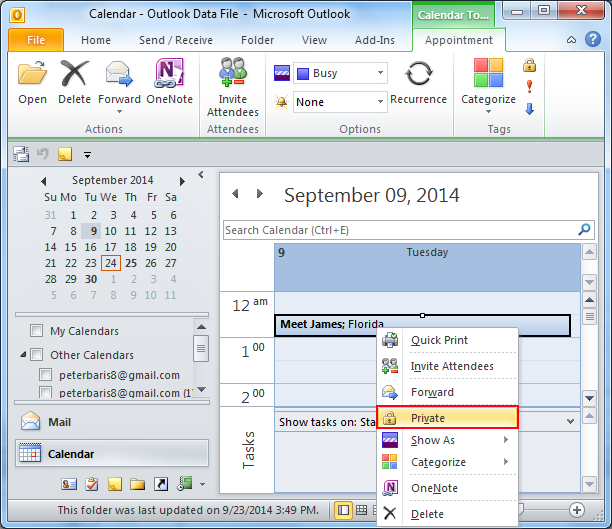612x529 pixels.
Task: Choose Invite Attendees in context menu
Action: pyautogui.click(x=447, y=366)
